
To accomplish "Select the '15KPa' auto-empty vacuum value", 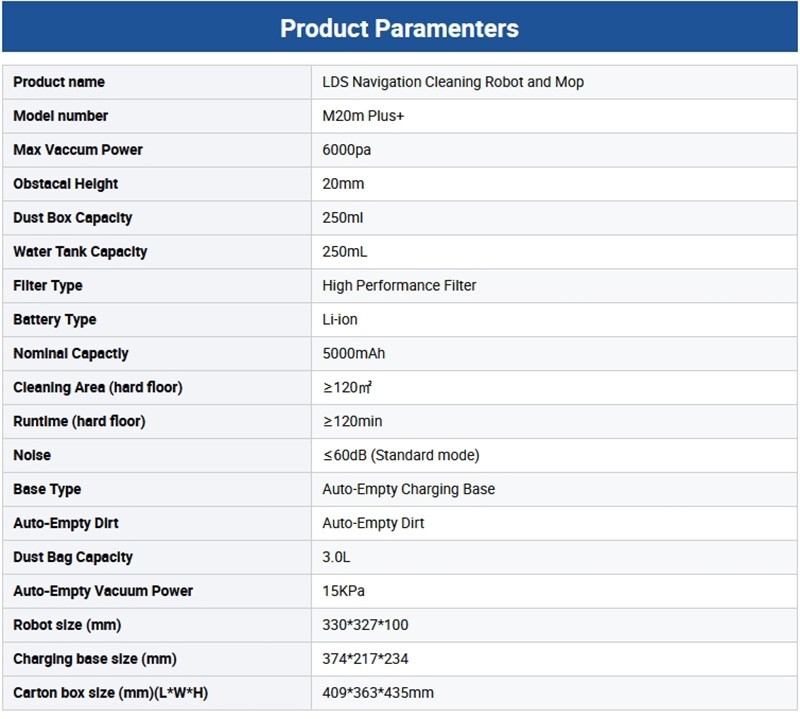I will pos(343,592).
